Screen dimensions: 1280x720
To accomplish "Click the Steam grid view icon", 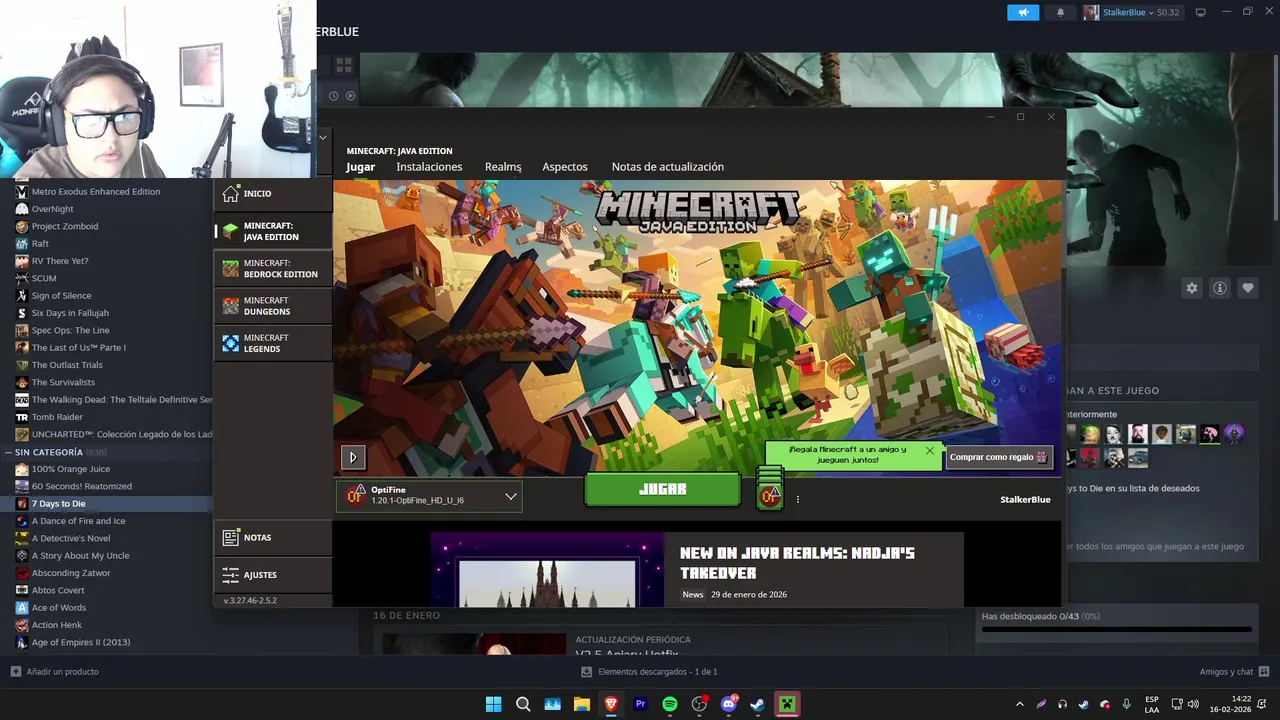I will click(x=343, y=65).
